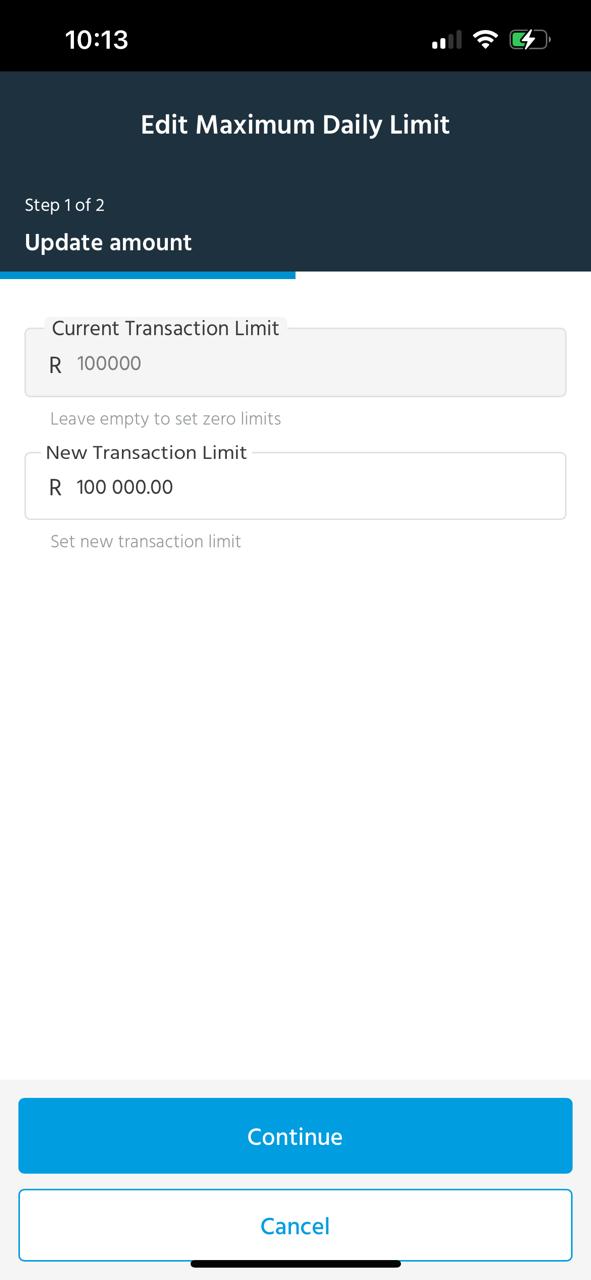
Task: Tap the cellular signal strength icon
Action: 446,41
